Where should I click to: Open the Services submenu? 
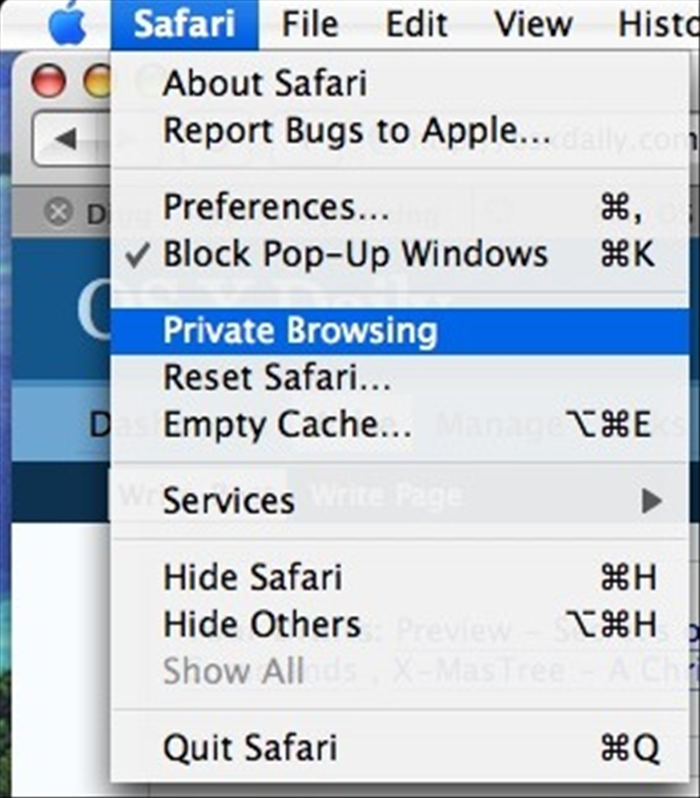[x=400, y=501]
